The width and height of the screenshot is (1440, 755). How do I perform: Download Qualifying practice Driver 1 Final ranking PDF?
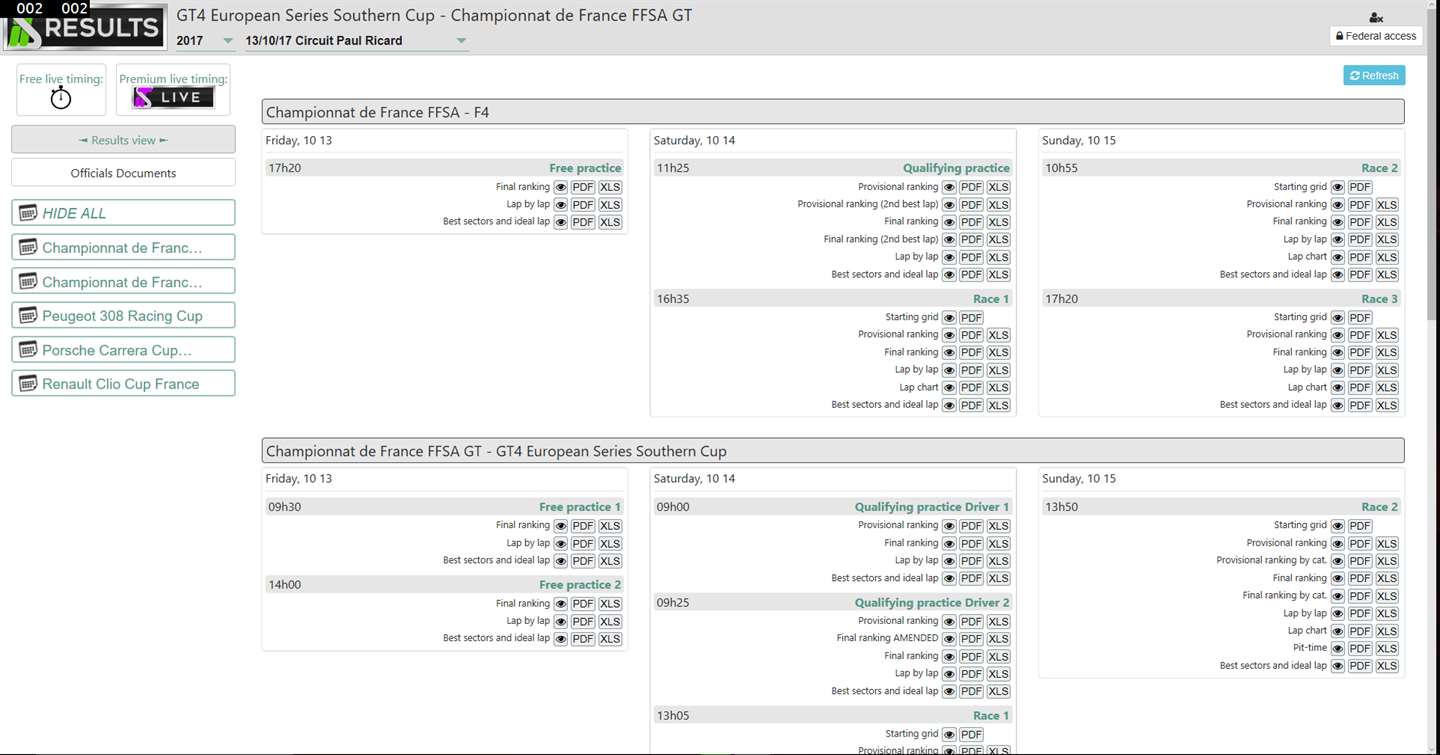click(x=971, y=543)
